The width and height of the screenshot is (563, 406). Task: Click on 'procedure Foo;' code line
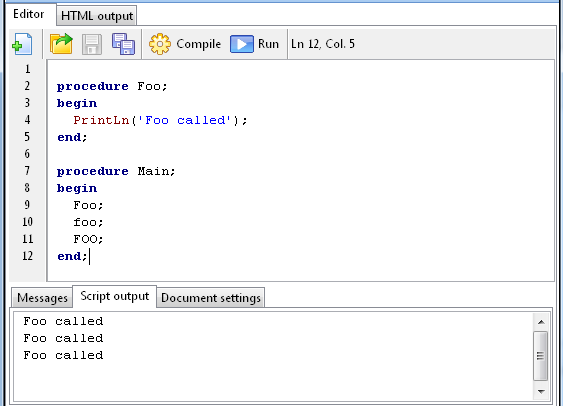(x=112, y=87)
